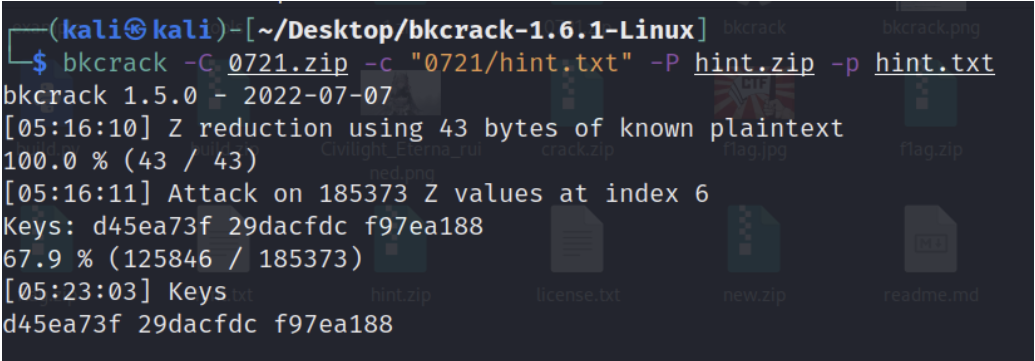Click the [05:16:11] timestamp
The height and width of the screenshot is (361, 1035).
click(78, 194)
